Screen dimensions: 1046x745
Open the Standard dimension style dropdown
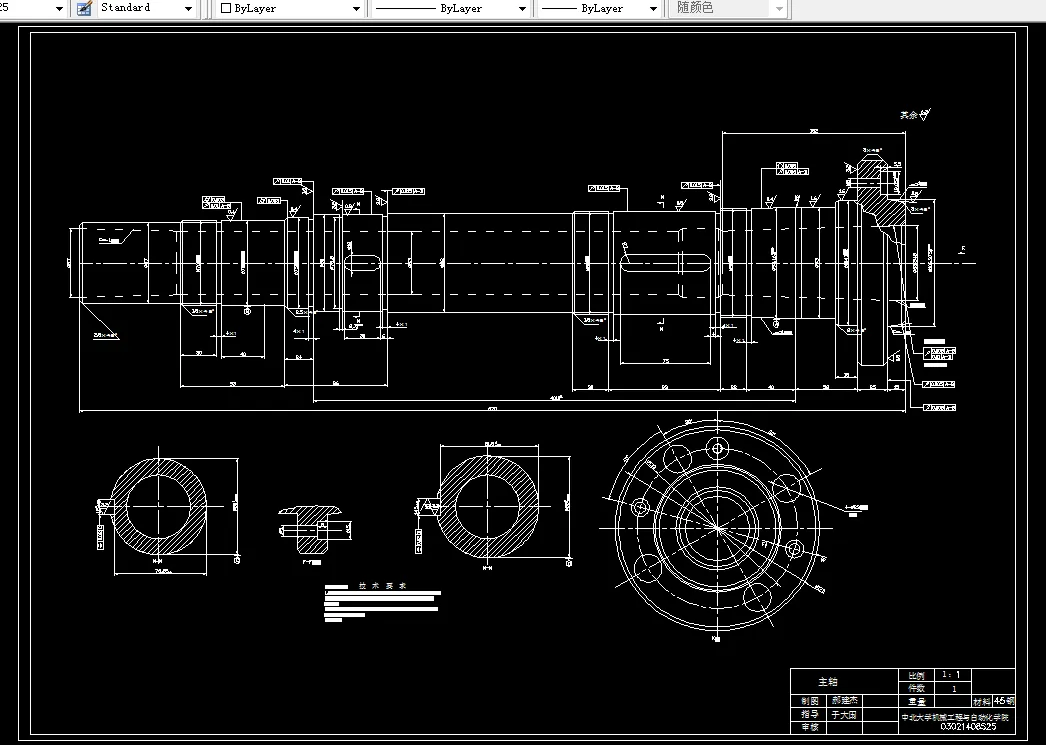[x=147, y=8]
